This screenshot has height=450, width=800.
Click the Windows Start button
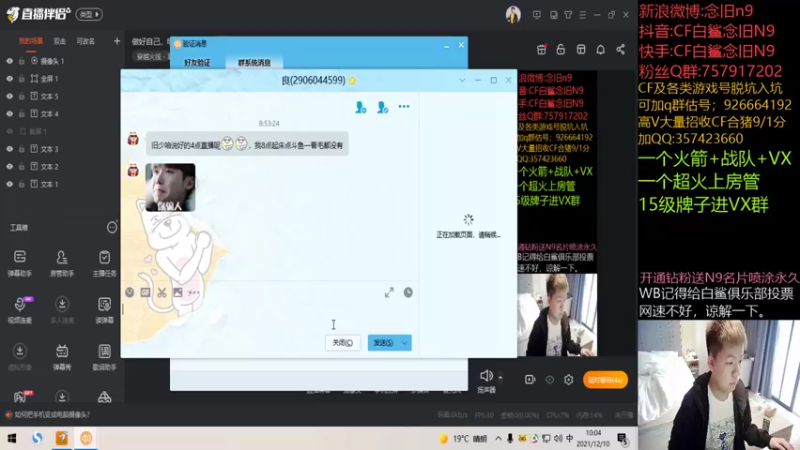(12, 438)
